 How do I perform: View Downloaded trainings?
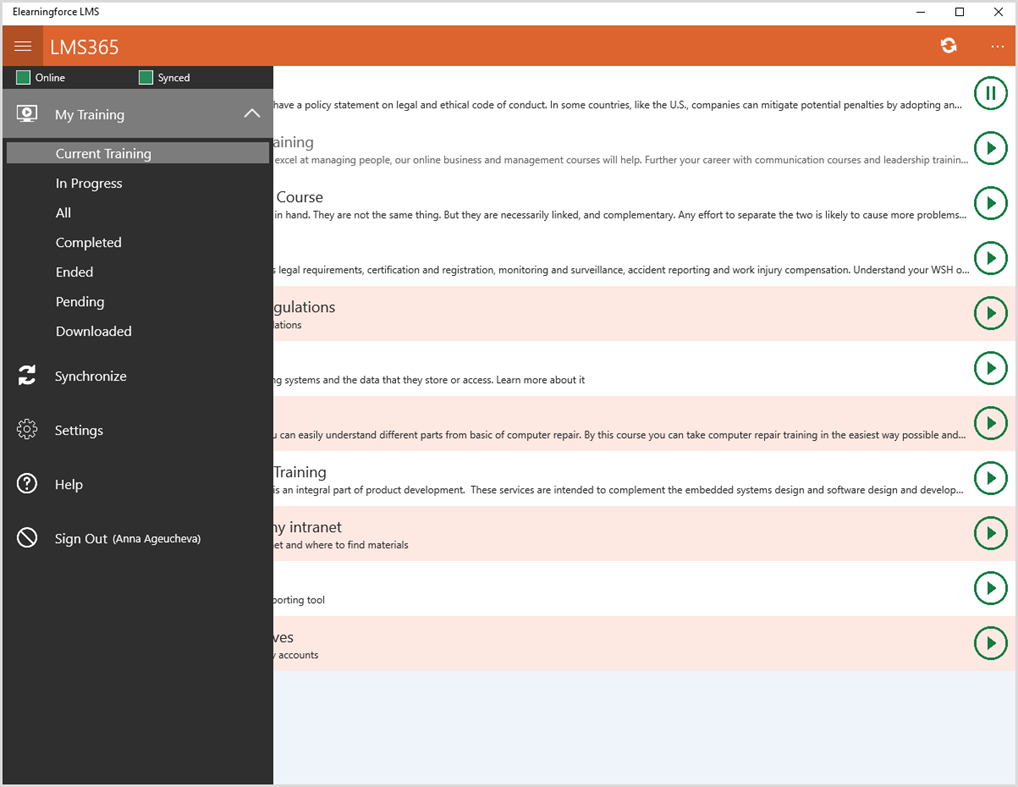tap(93, 331)
